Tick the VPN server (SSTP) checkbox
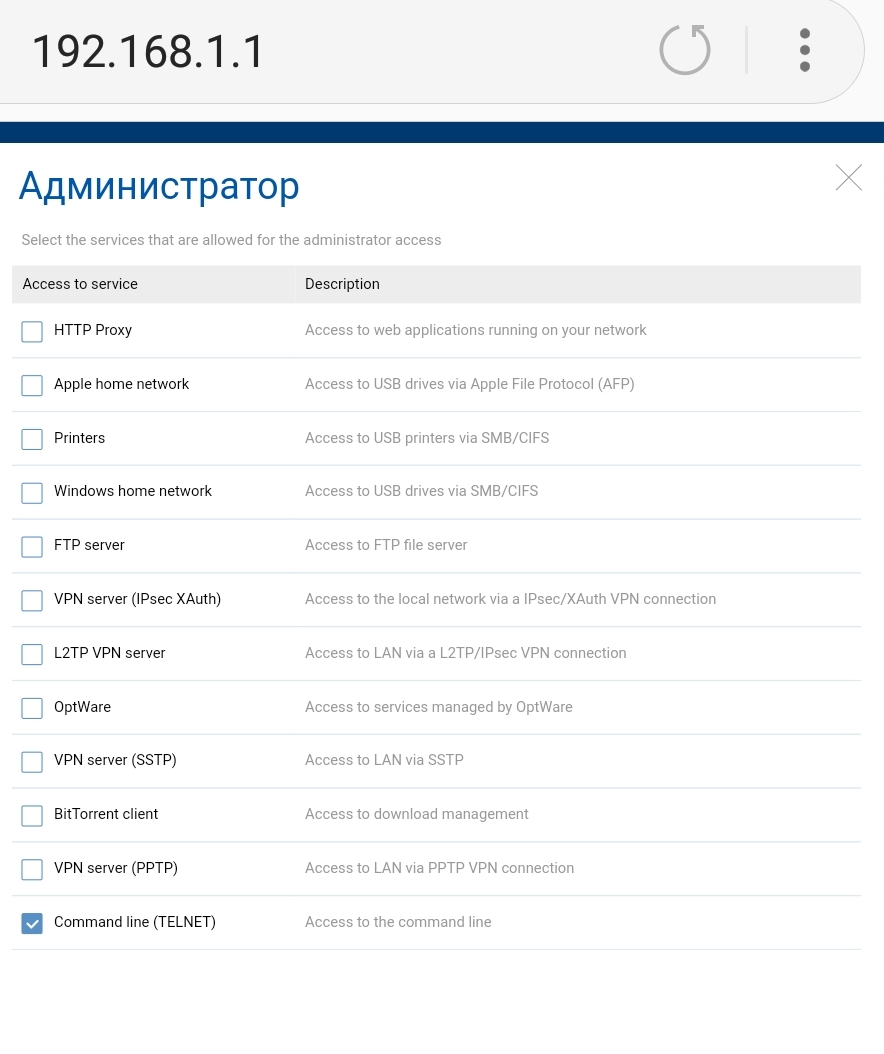Screen dimensions: 884x1054 32,762
